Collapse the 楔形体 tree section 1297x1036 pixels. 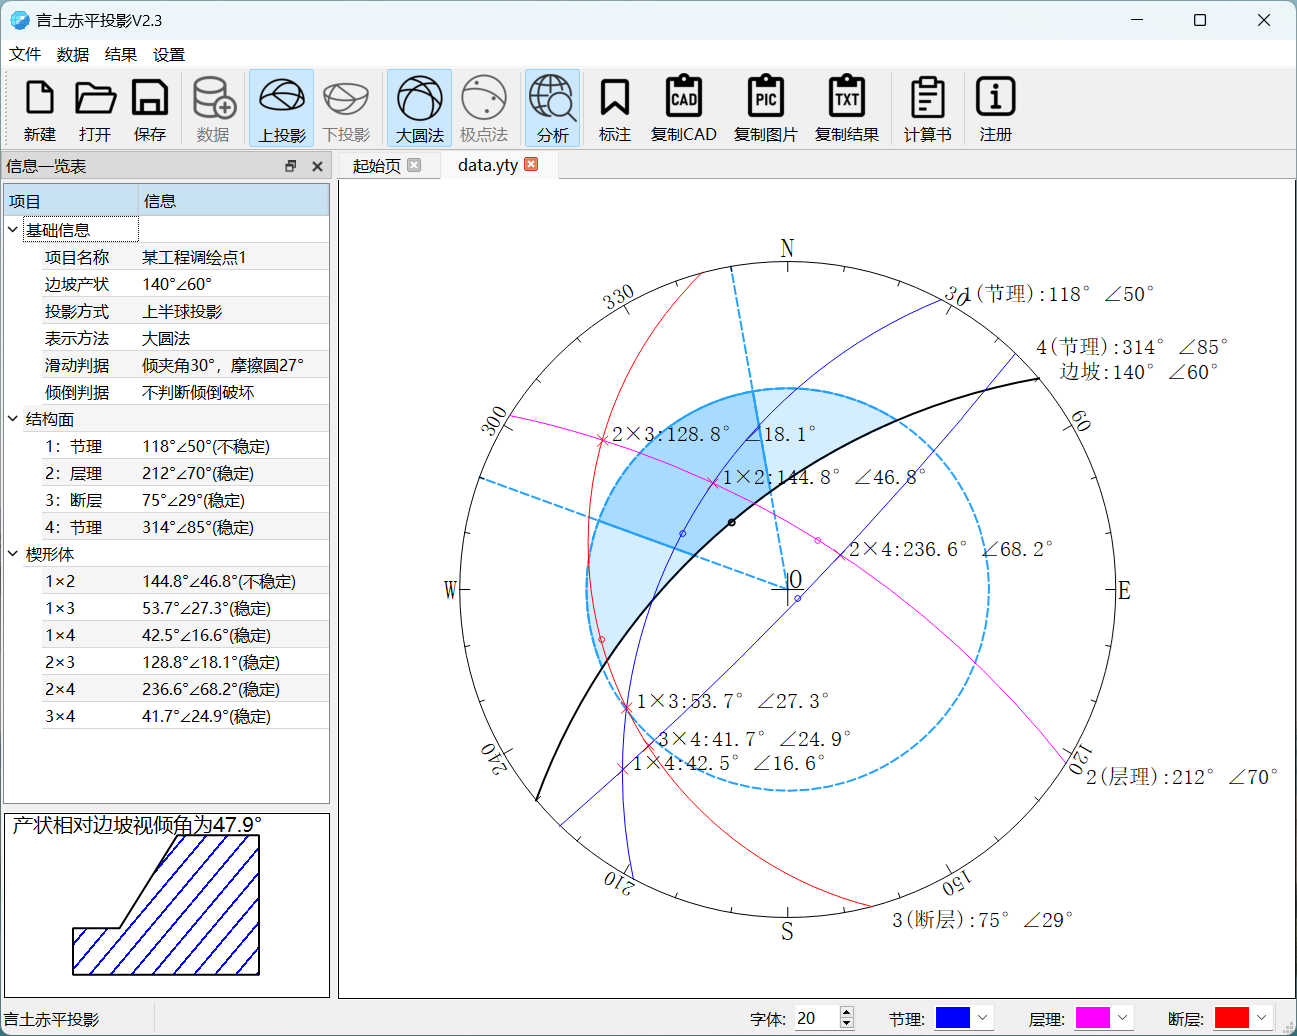click(13, 554)
